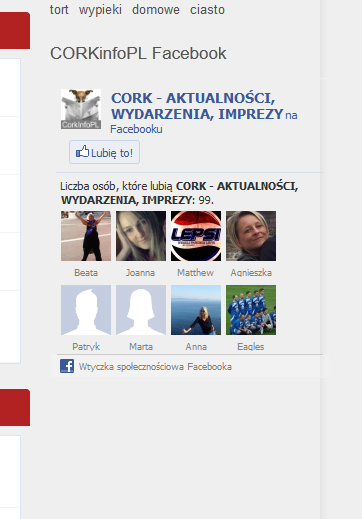Open Anna's seaside profile photo
The image size is (362, 519).
[196, 310]
